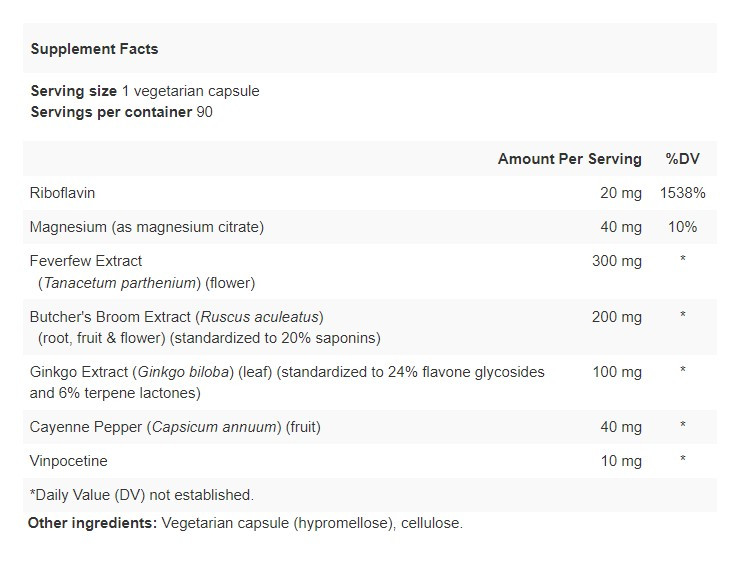734x563 pixels.
Task: Select the 1538% daily value figure
Action: (x=682, y=193)
